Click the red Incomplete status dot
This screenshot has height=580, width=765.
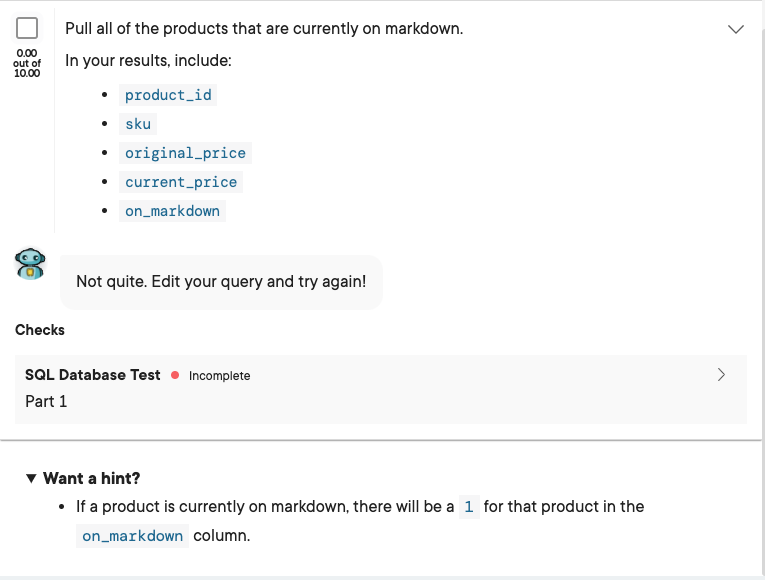tap(175, 376)
